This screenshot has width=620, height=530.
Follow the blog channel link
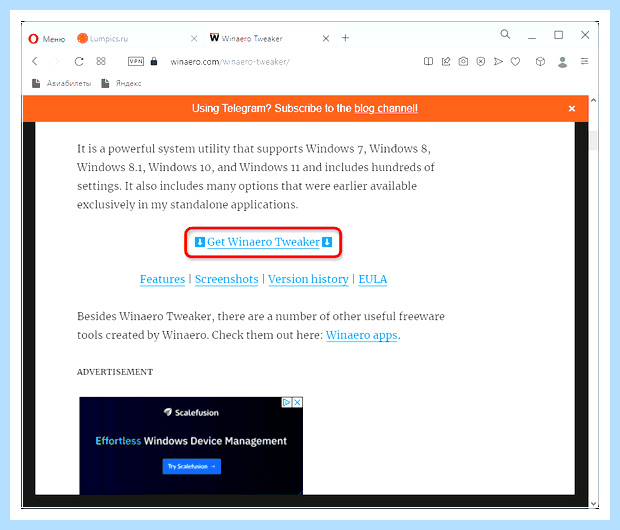(x=386, y=108)
